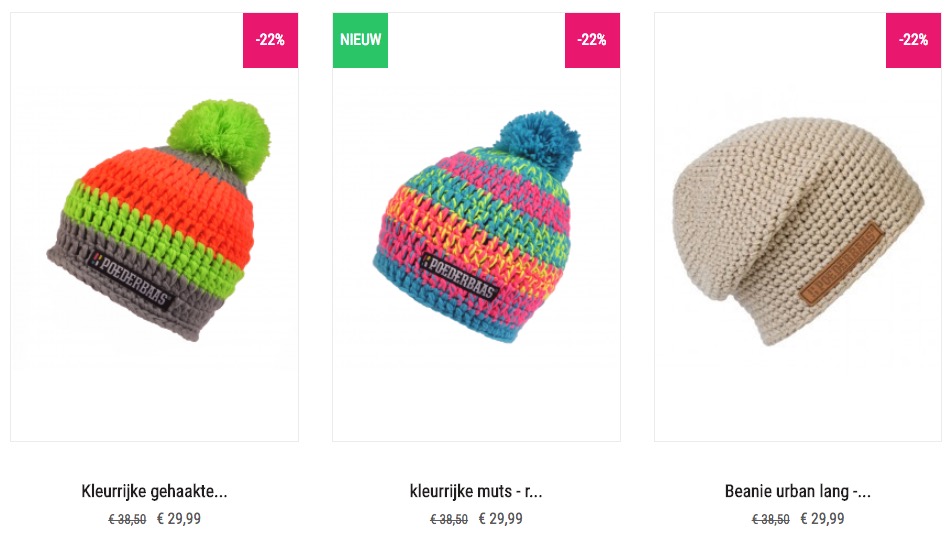Viewport: 951px width, 537px height.
Task: Click the -22% badge on the beige beanie
Action: point(913,40)
